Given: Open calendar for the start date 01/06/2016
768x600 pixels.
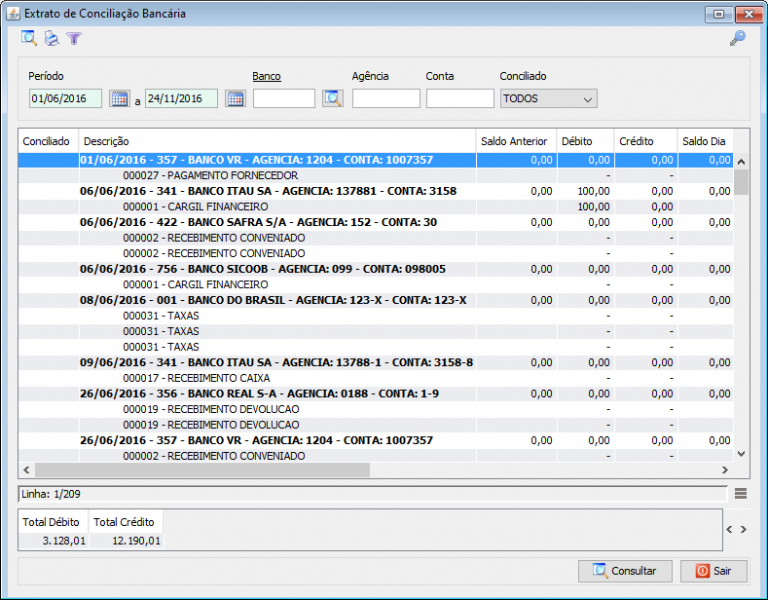Looking at the screenshot, I should [x=119, y=98].
